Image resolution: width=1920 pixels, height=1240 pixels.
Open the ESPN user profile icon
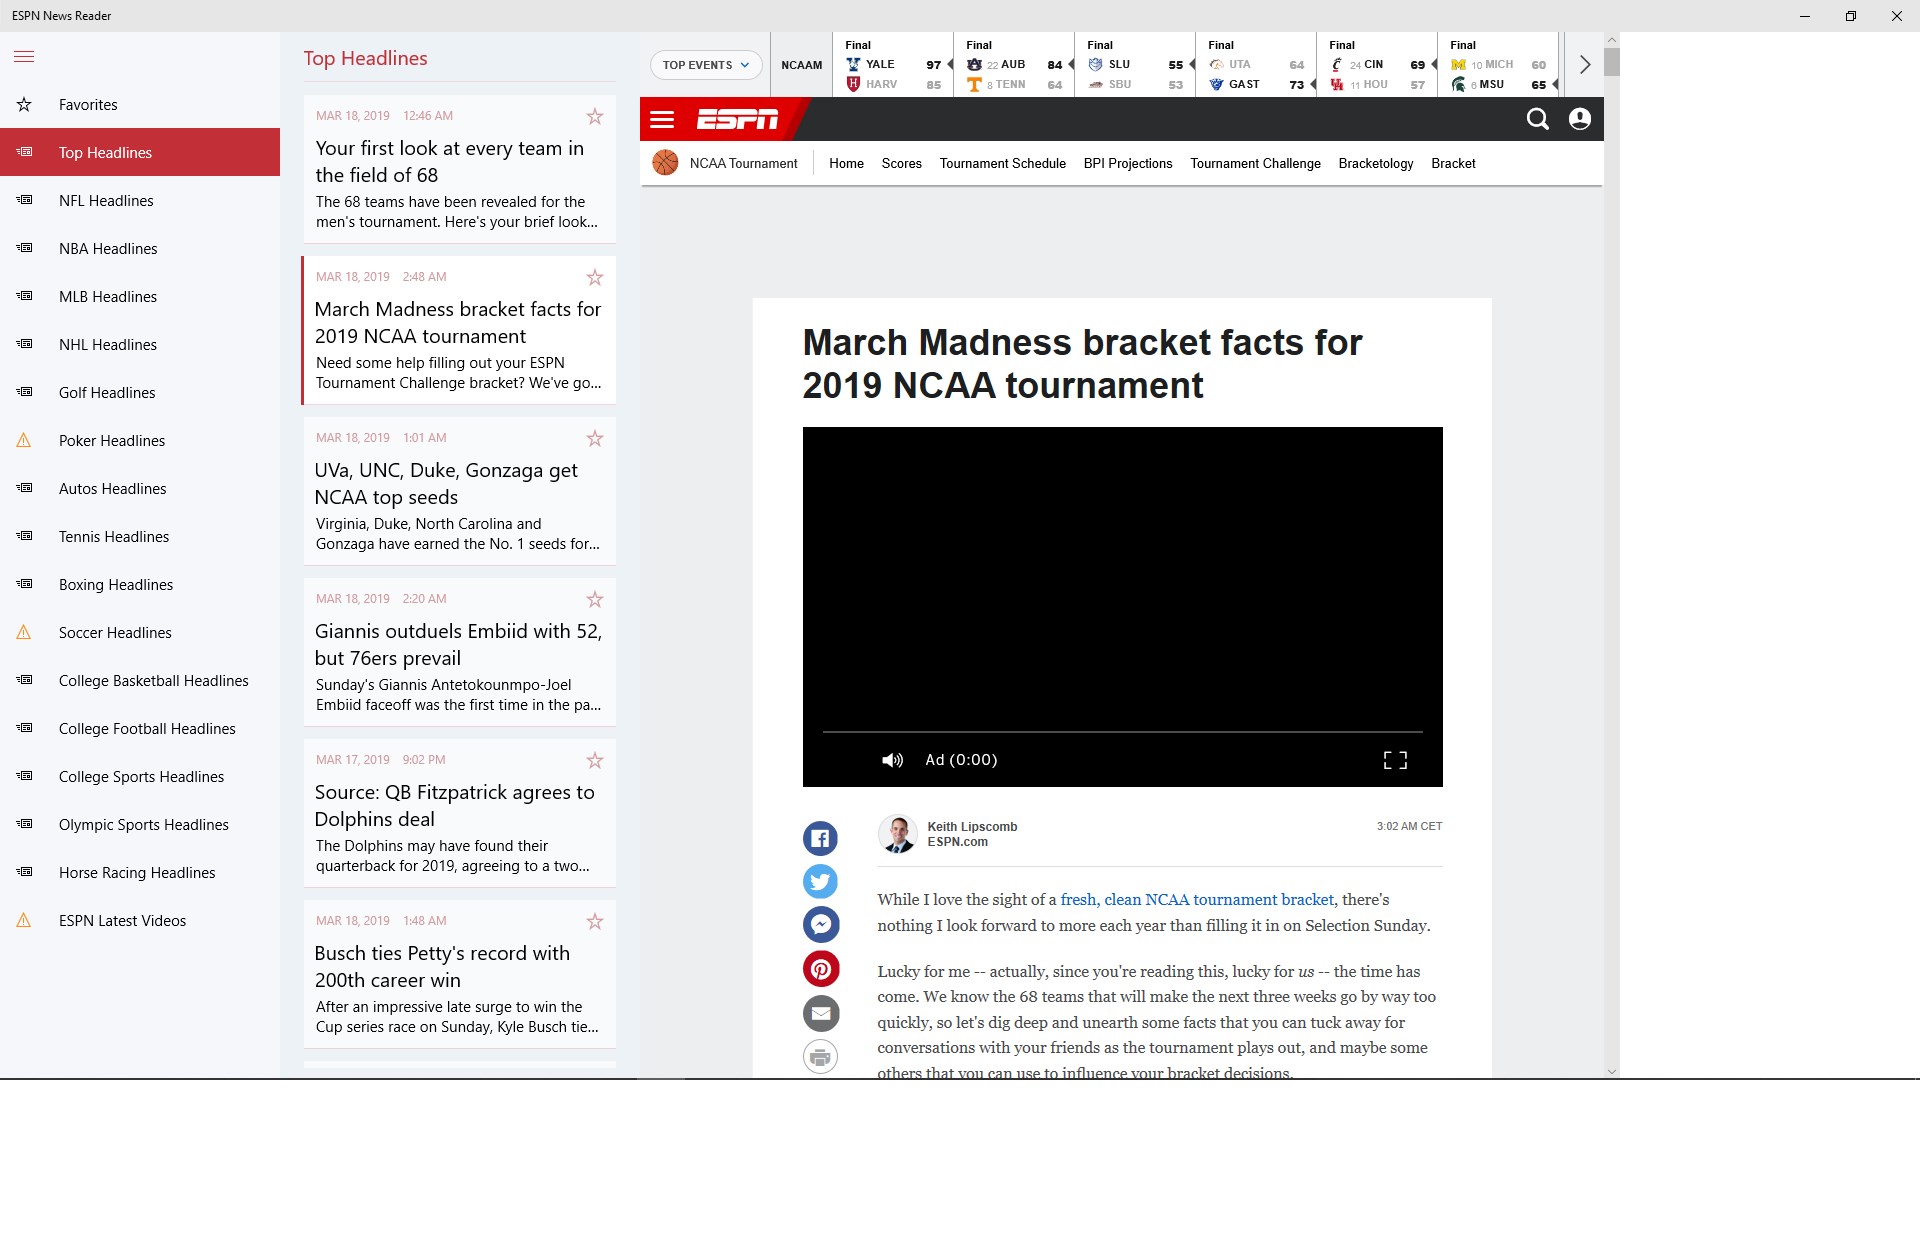coord(1579,120)
